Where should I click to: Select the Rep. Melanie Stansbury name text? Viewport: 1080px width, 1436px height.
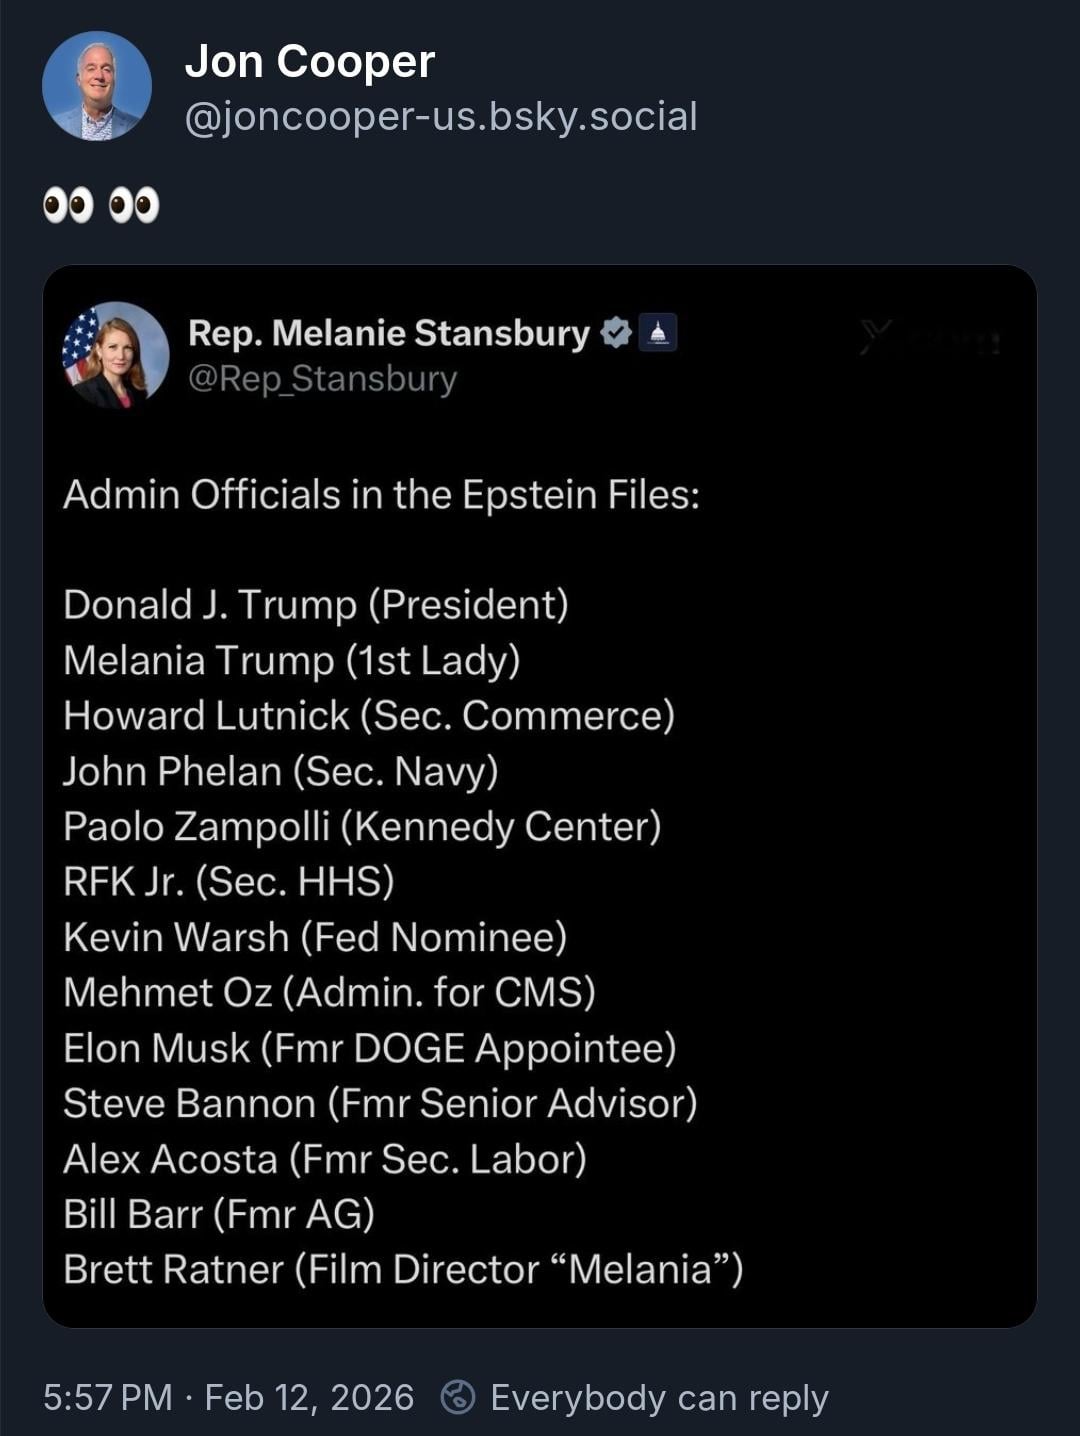tap(389, 333)
